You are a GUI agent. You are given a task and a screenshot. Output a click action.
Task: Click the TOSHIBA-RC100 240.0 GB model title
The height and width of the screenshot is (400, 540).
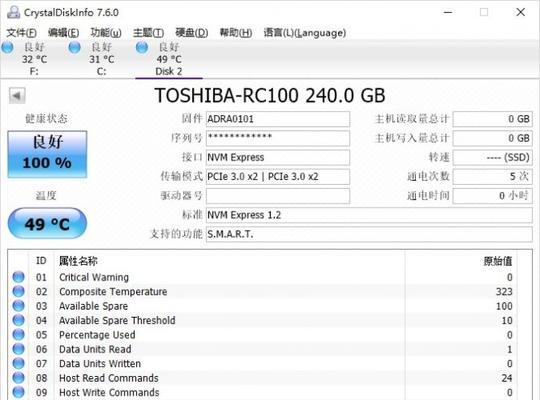[270, 95]
